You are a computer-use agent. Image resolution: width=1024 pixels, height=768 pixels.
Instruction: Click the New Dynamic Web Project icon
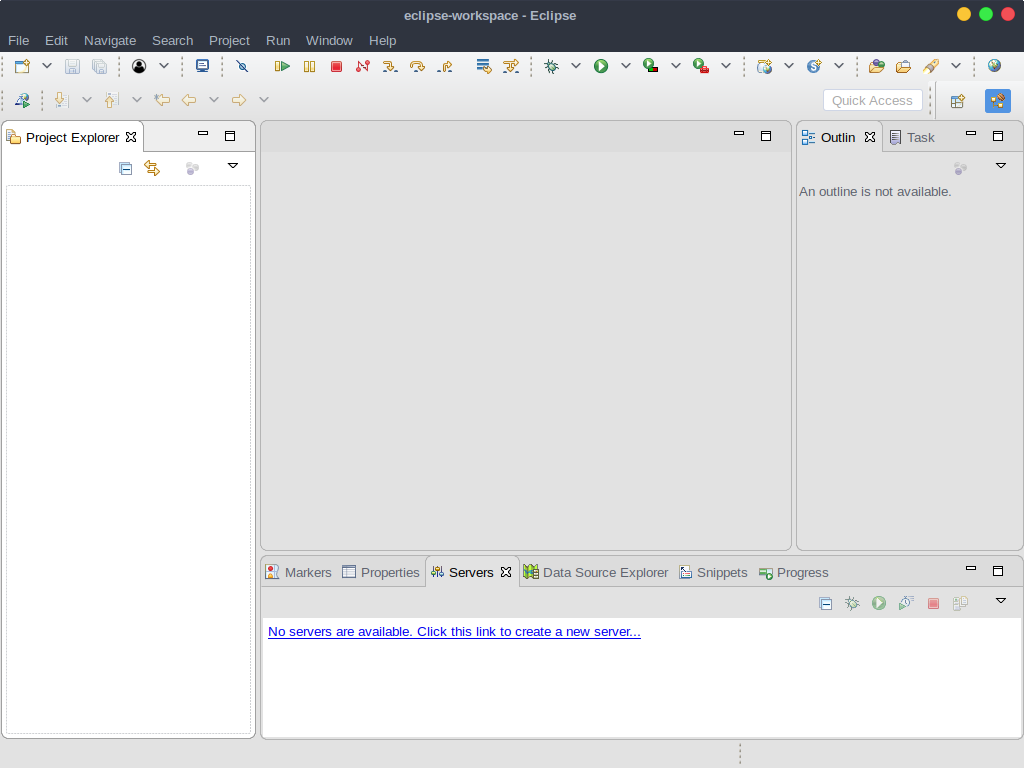pos(764,66)
